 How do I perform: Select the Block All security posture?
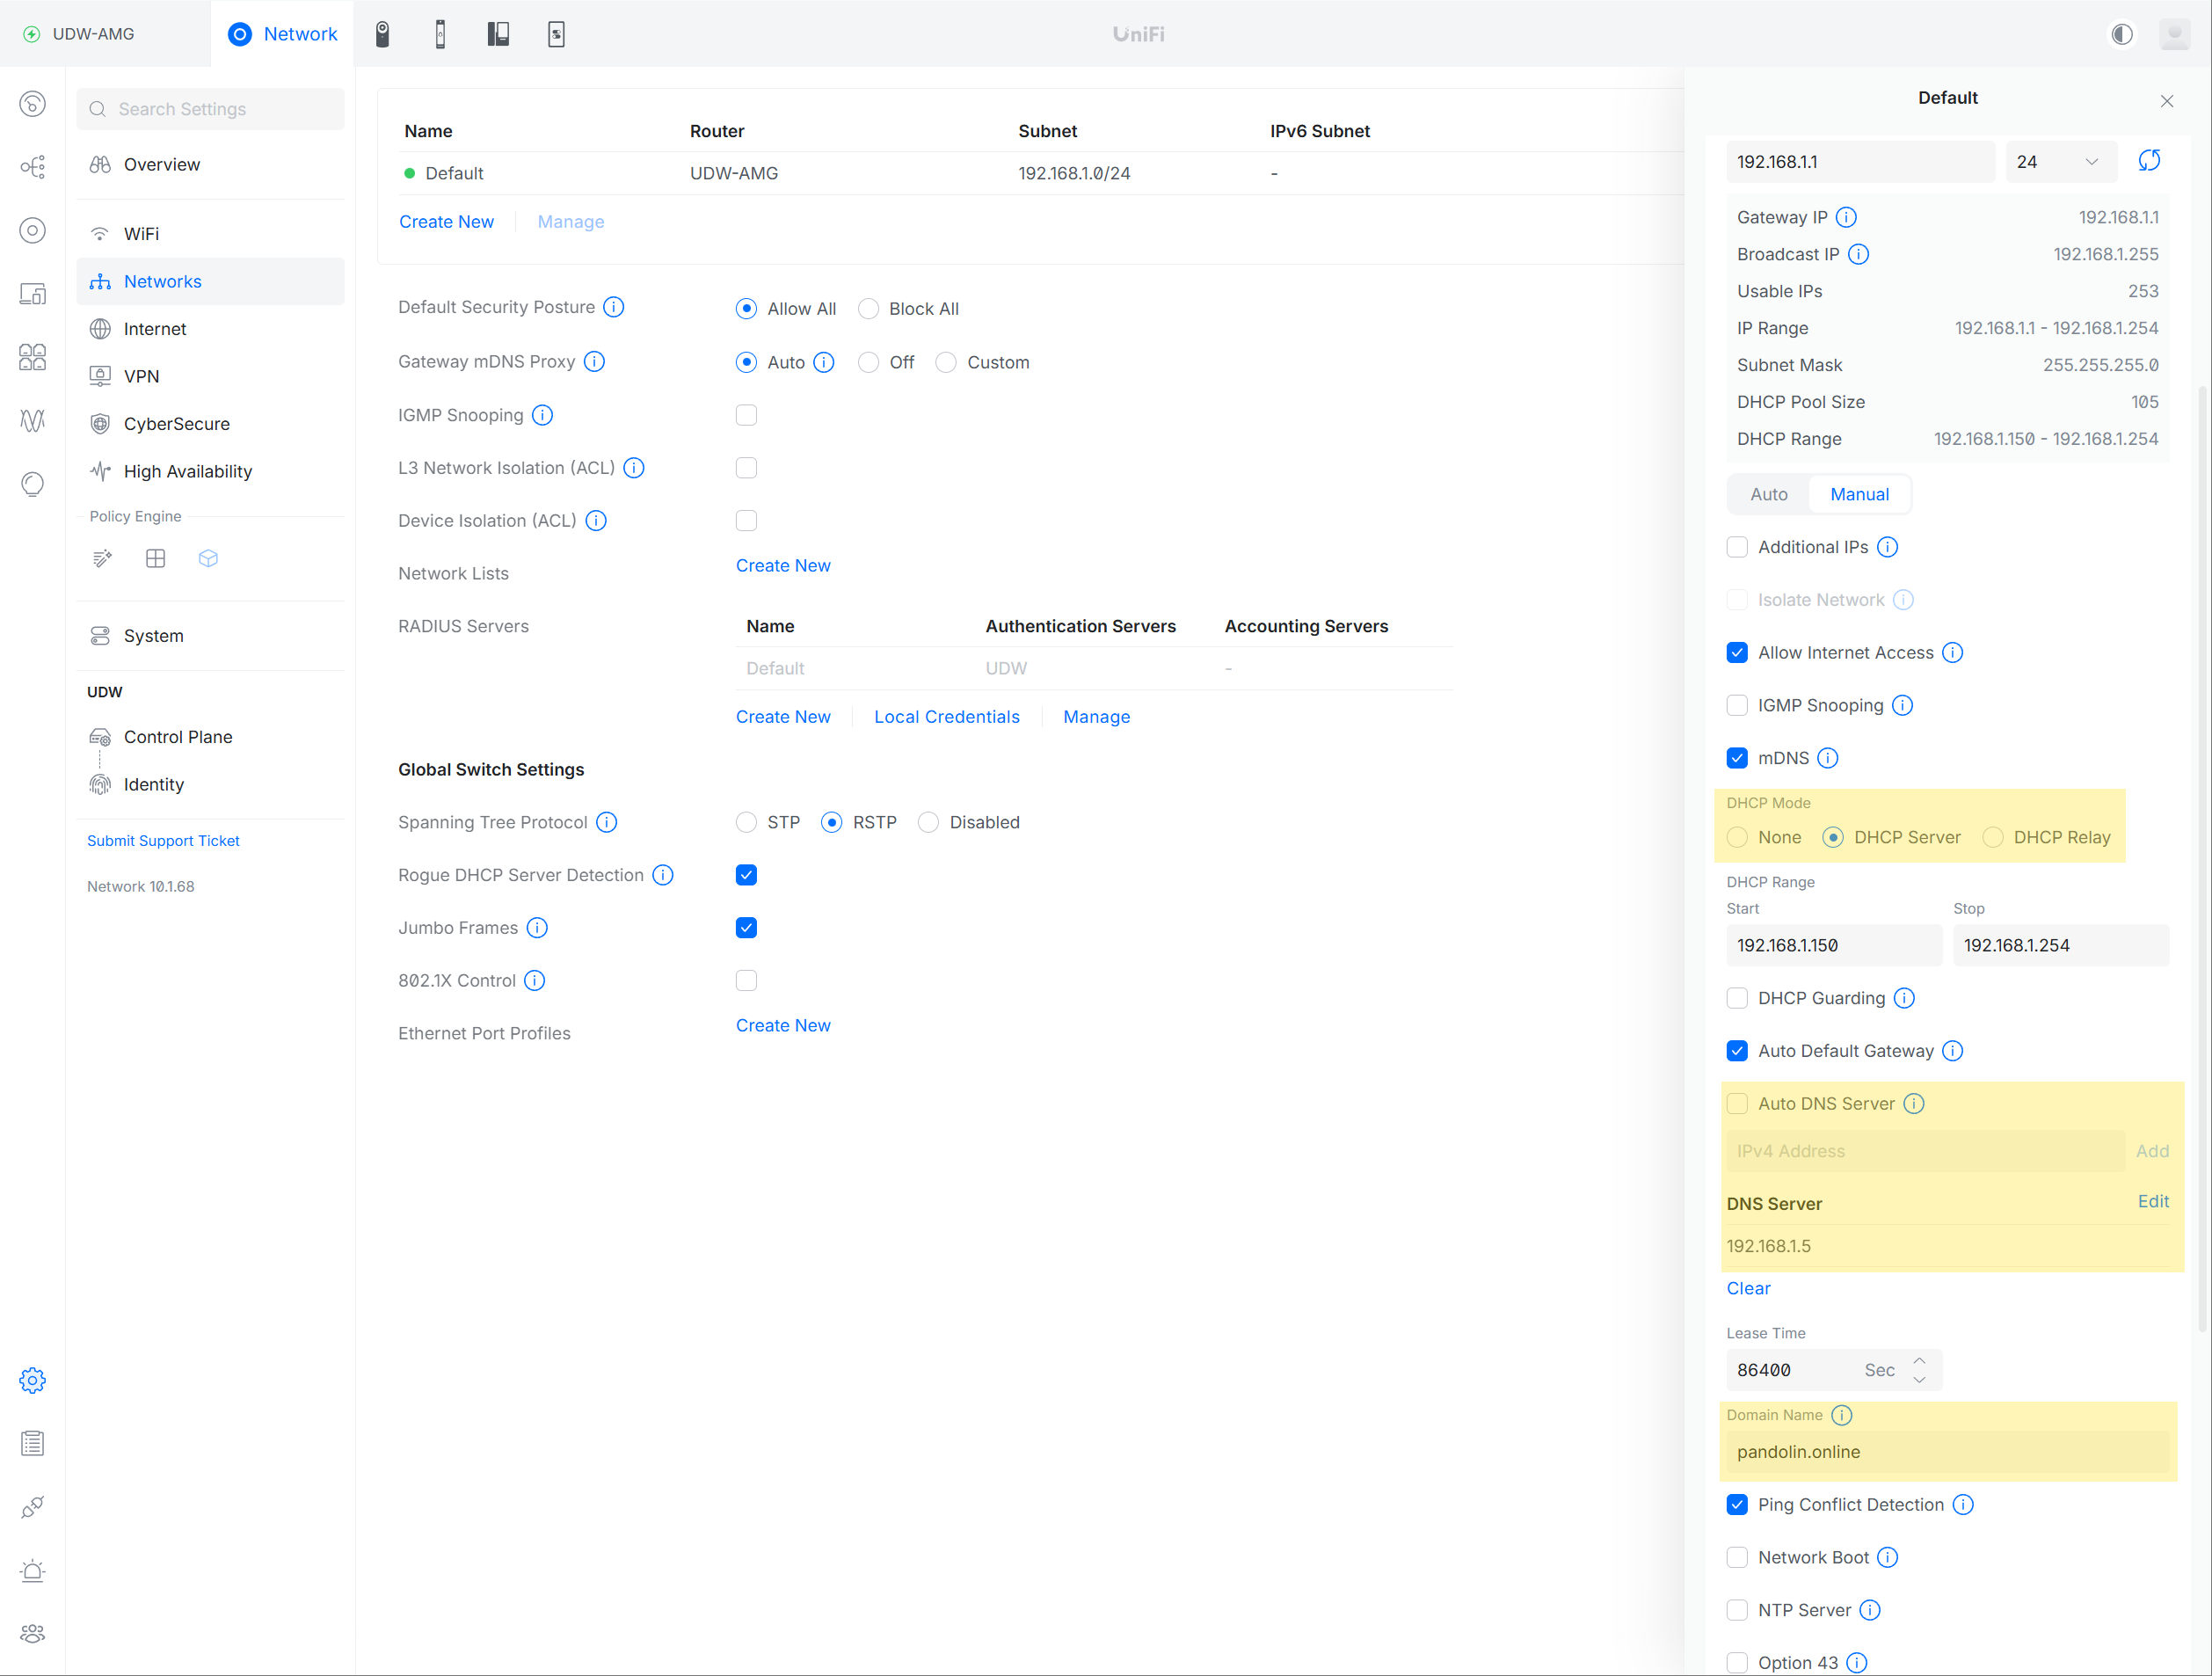[869, 309]
